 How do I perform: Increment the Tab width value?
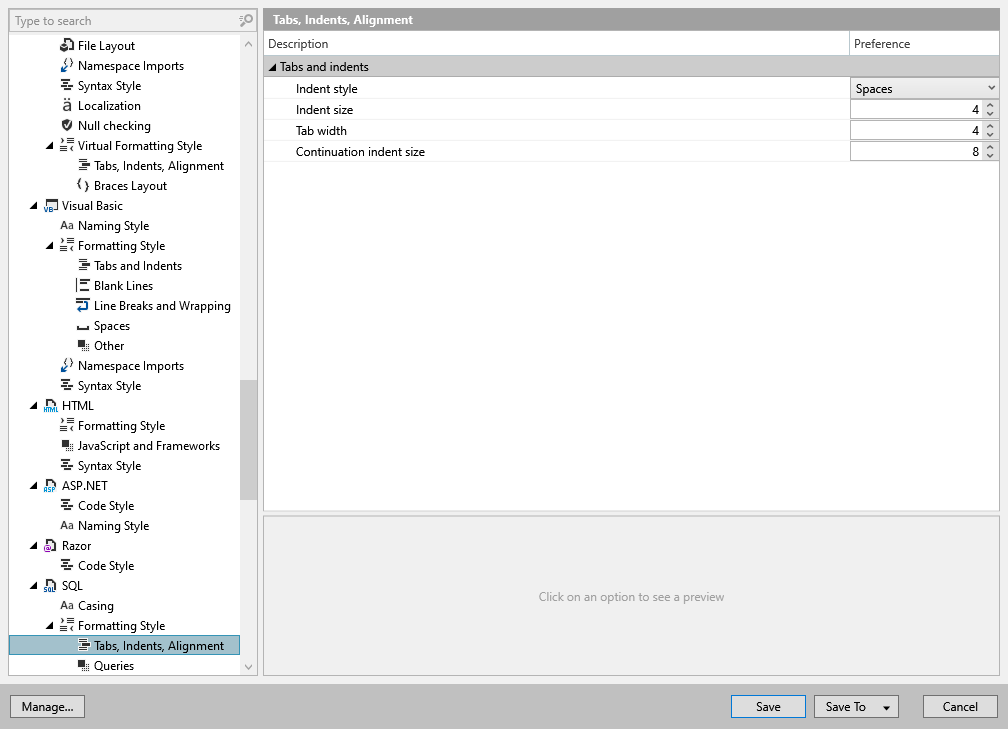tap(990, 126)
